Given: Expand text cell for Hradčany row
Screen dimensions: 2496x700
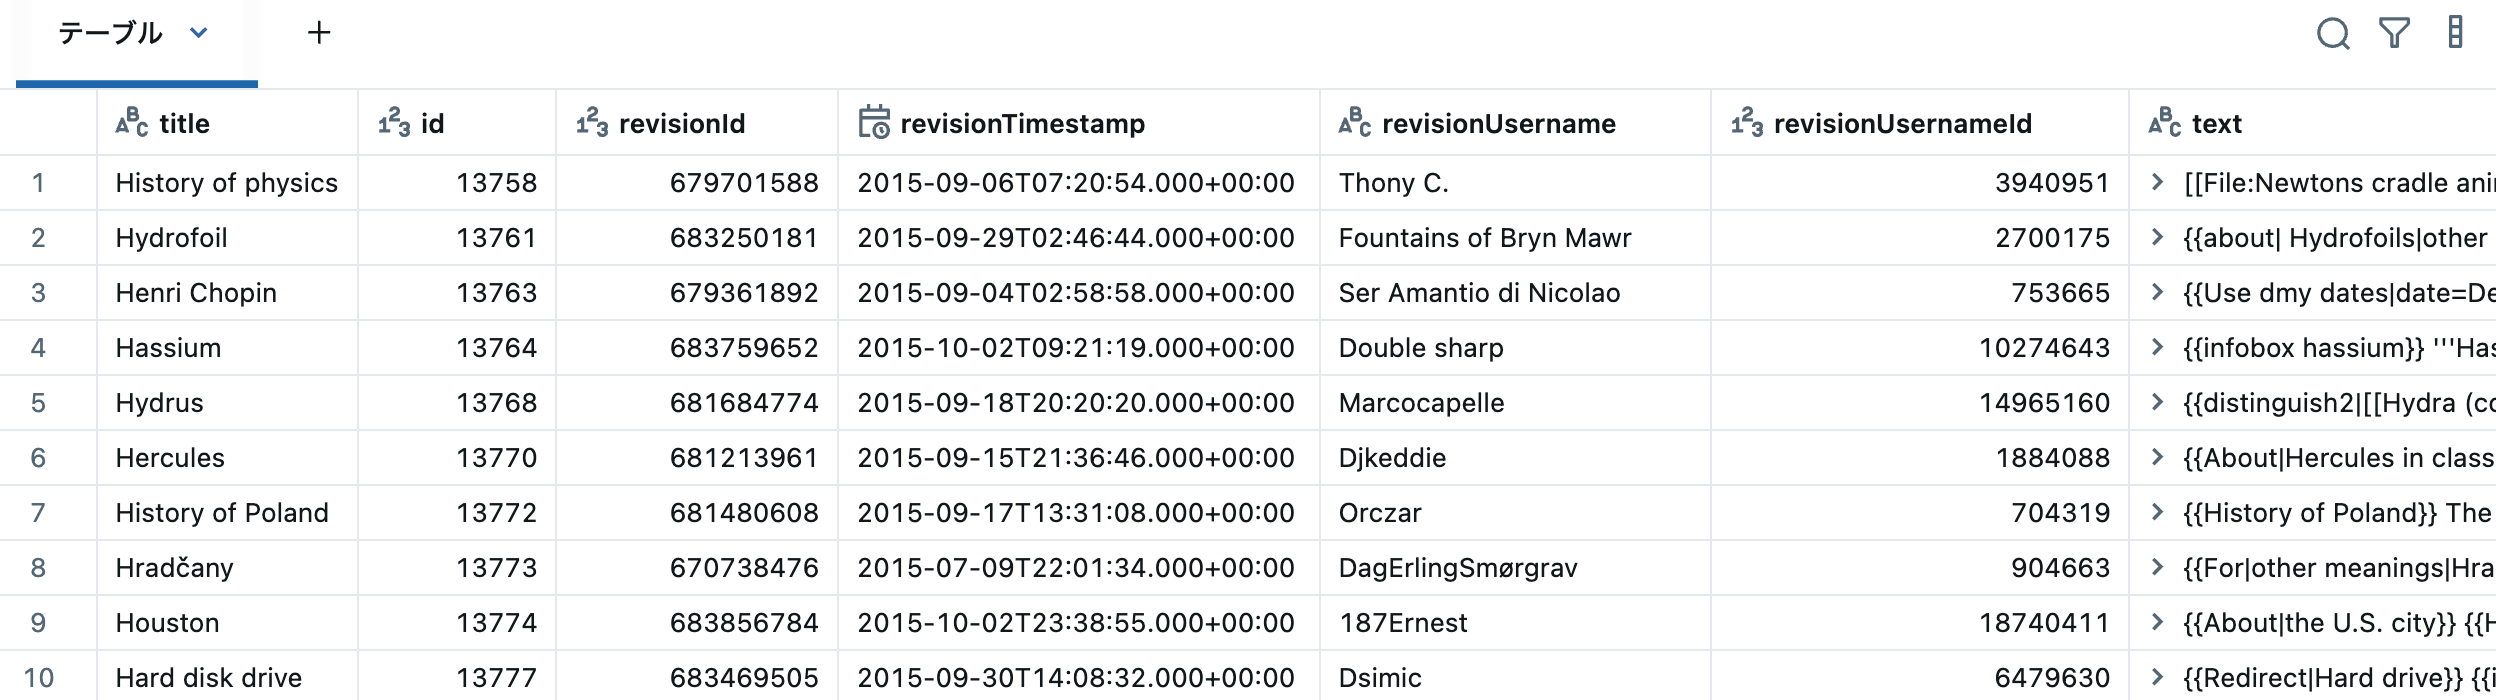Looking at the screenshot, I should pos(2157,567).
